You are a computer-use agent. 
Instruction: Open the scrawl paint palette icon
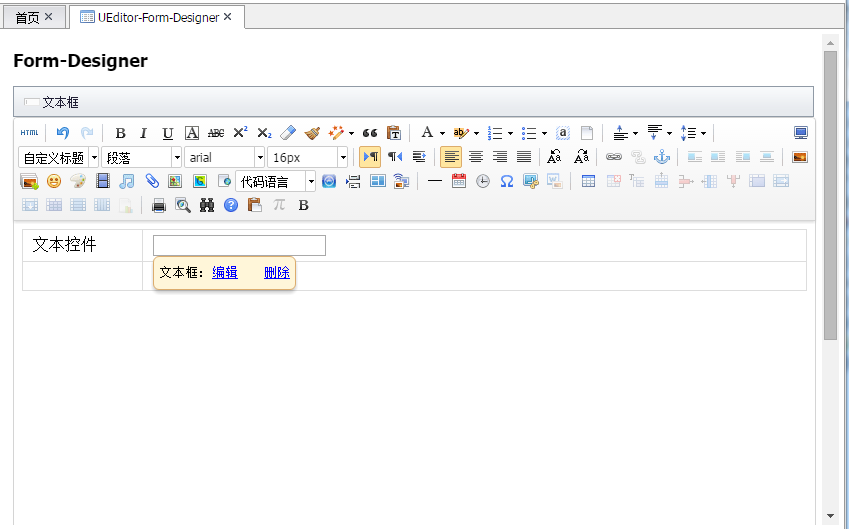[x=78, y=181]
